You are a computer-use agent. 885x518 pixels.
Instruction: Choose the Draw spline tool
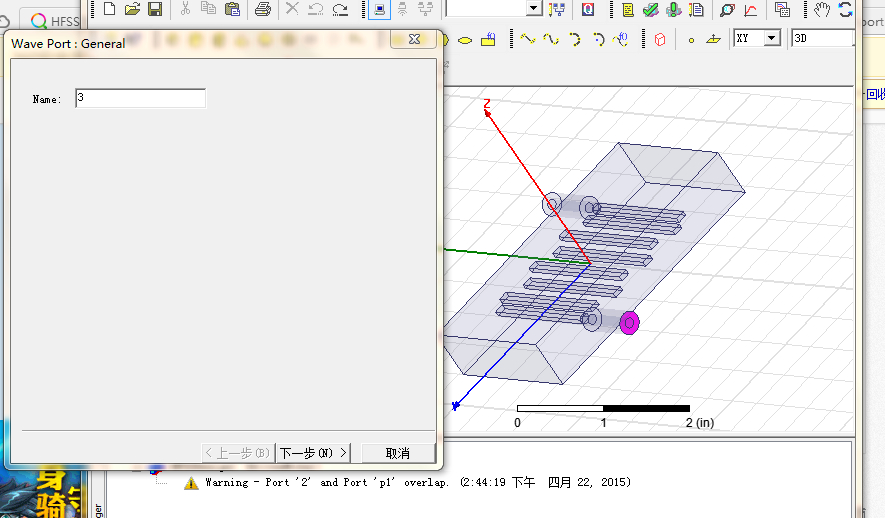coord(551,39)
